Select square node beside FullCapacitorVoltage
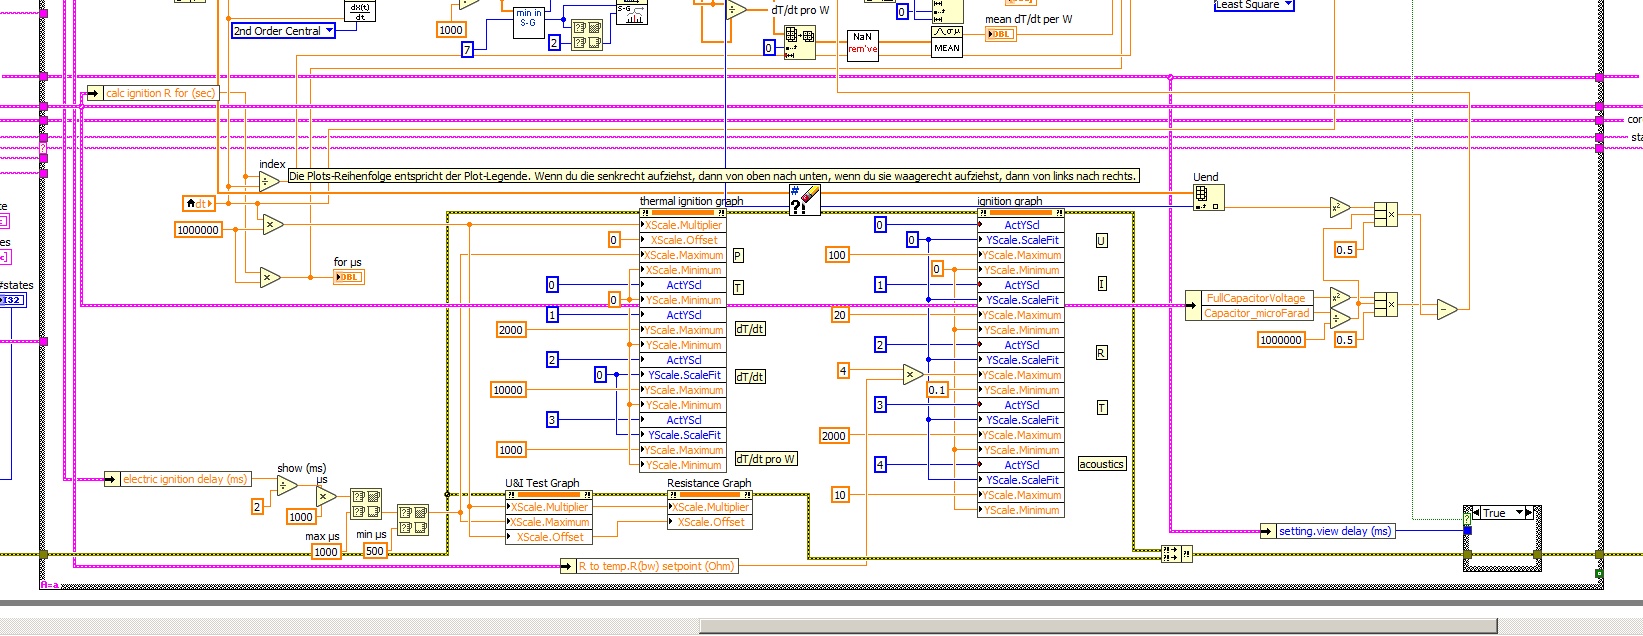The height and width of the screenshot is (636, 1643). click(1340, 298)
